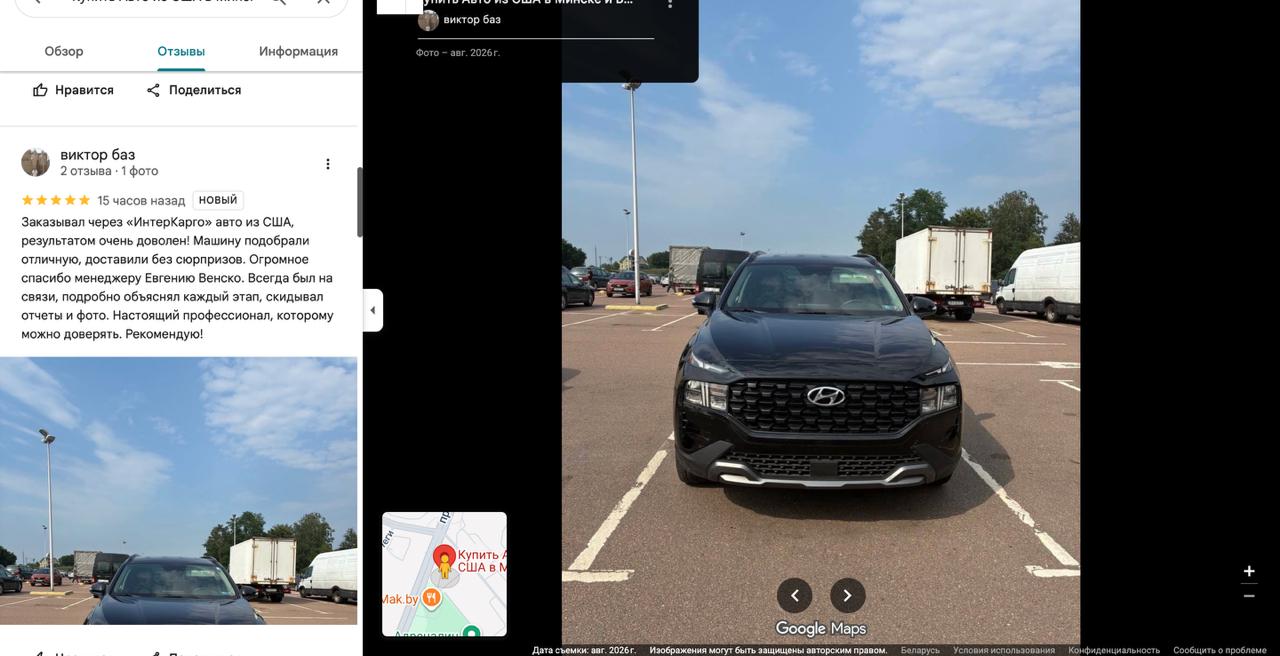
Task: Click Сообщить о проблеме footer link
Action: (x=1220, y=650)
